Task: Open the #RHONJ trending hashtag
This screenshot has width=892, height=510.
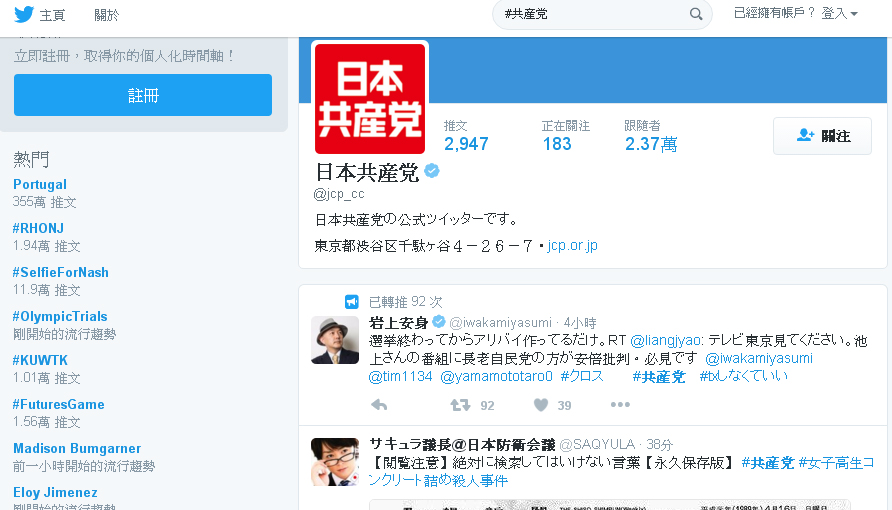Action: pos(38,228)
